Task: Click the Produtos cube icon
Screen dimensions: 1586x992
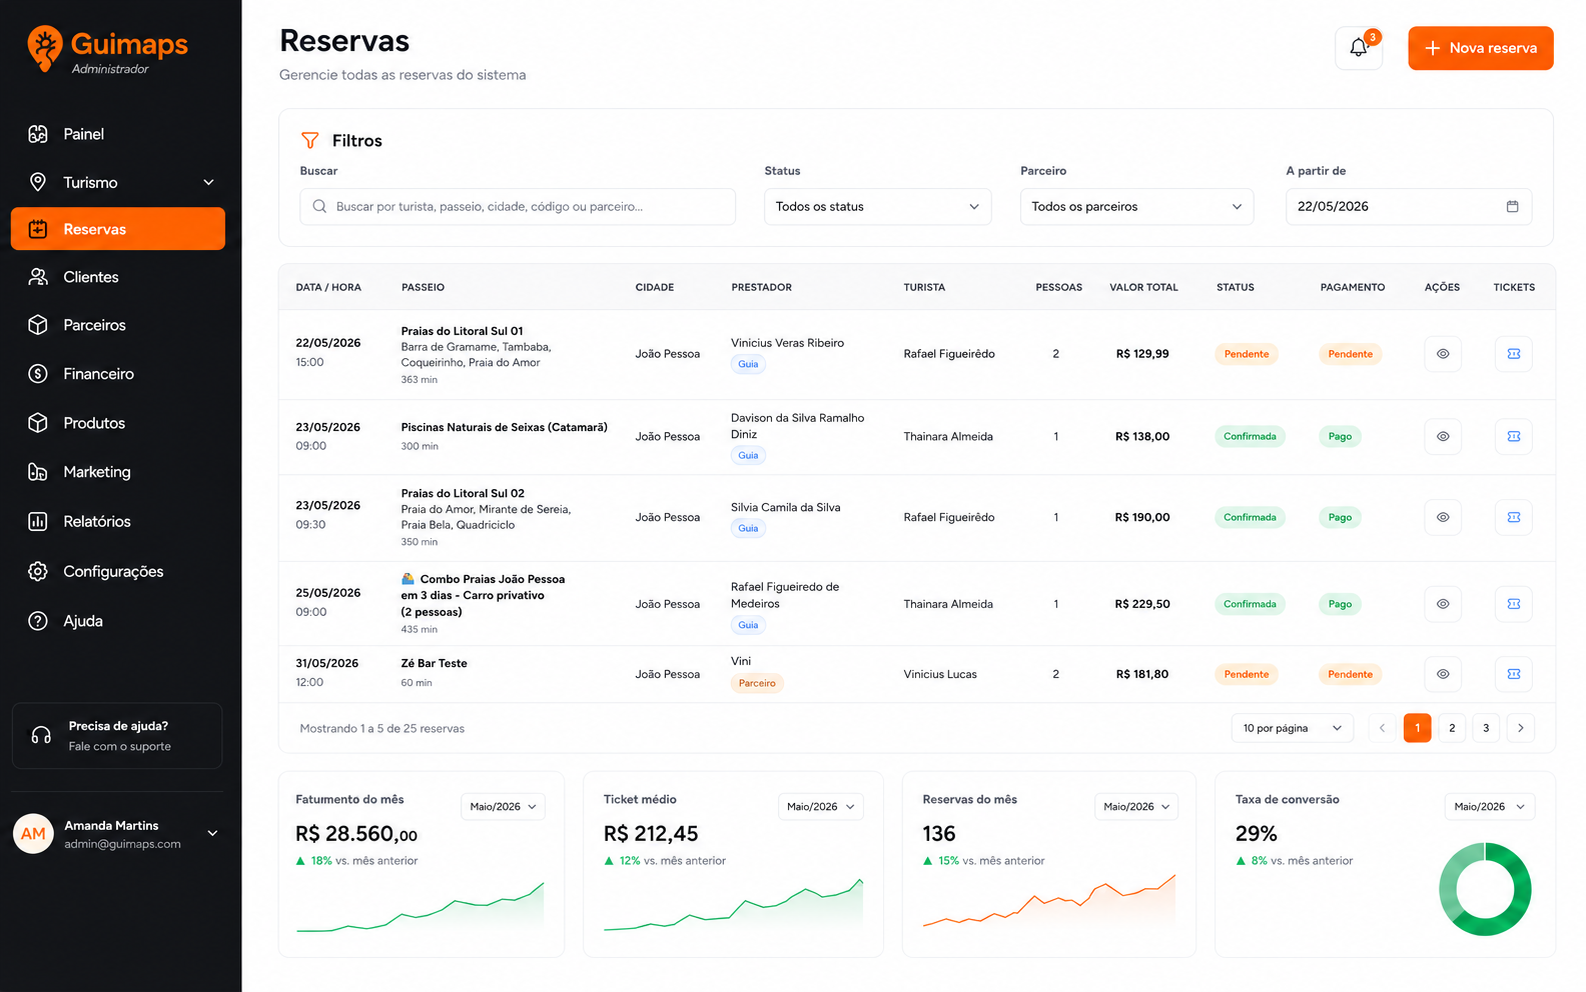Action: point(38,423)
